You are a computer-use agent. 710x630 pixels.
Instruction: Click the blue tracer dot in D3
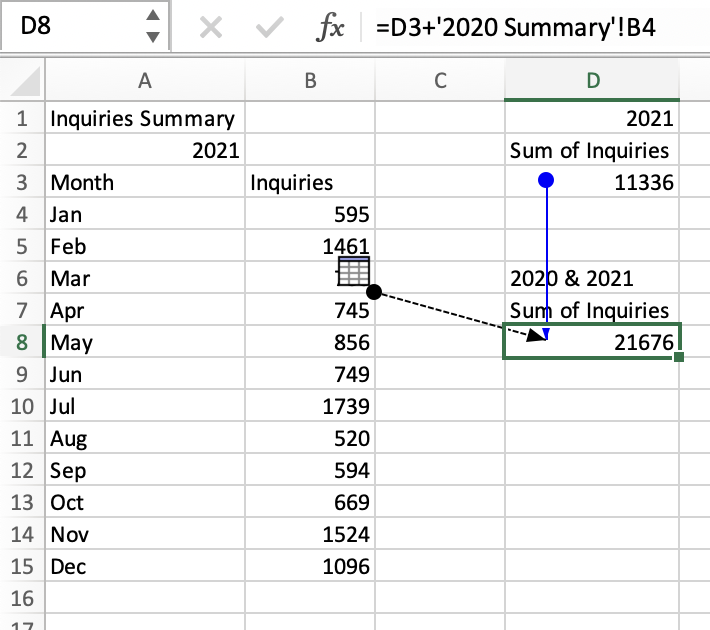coord(546,181)
